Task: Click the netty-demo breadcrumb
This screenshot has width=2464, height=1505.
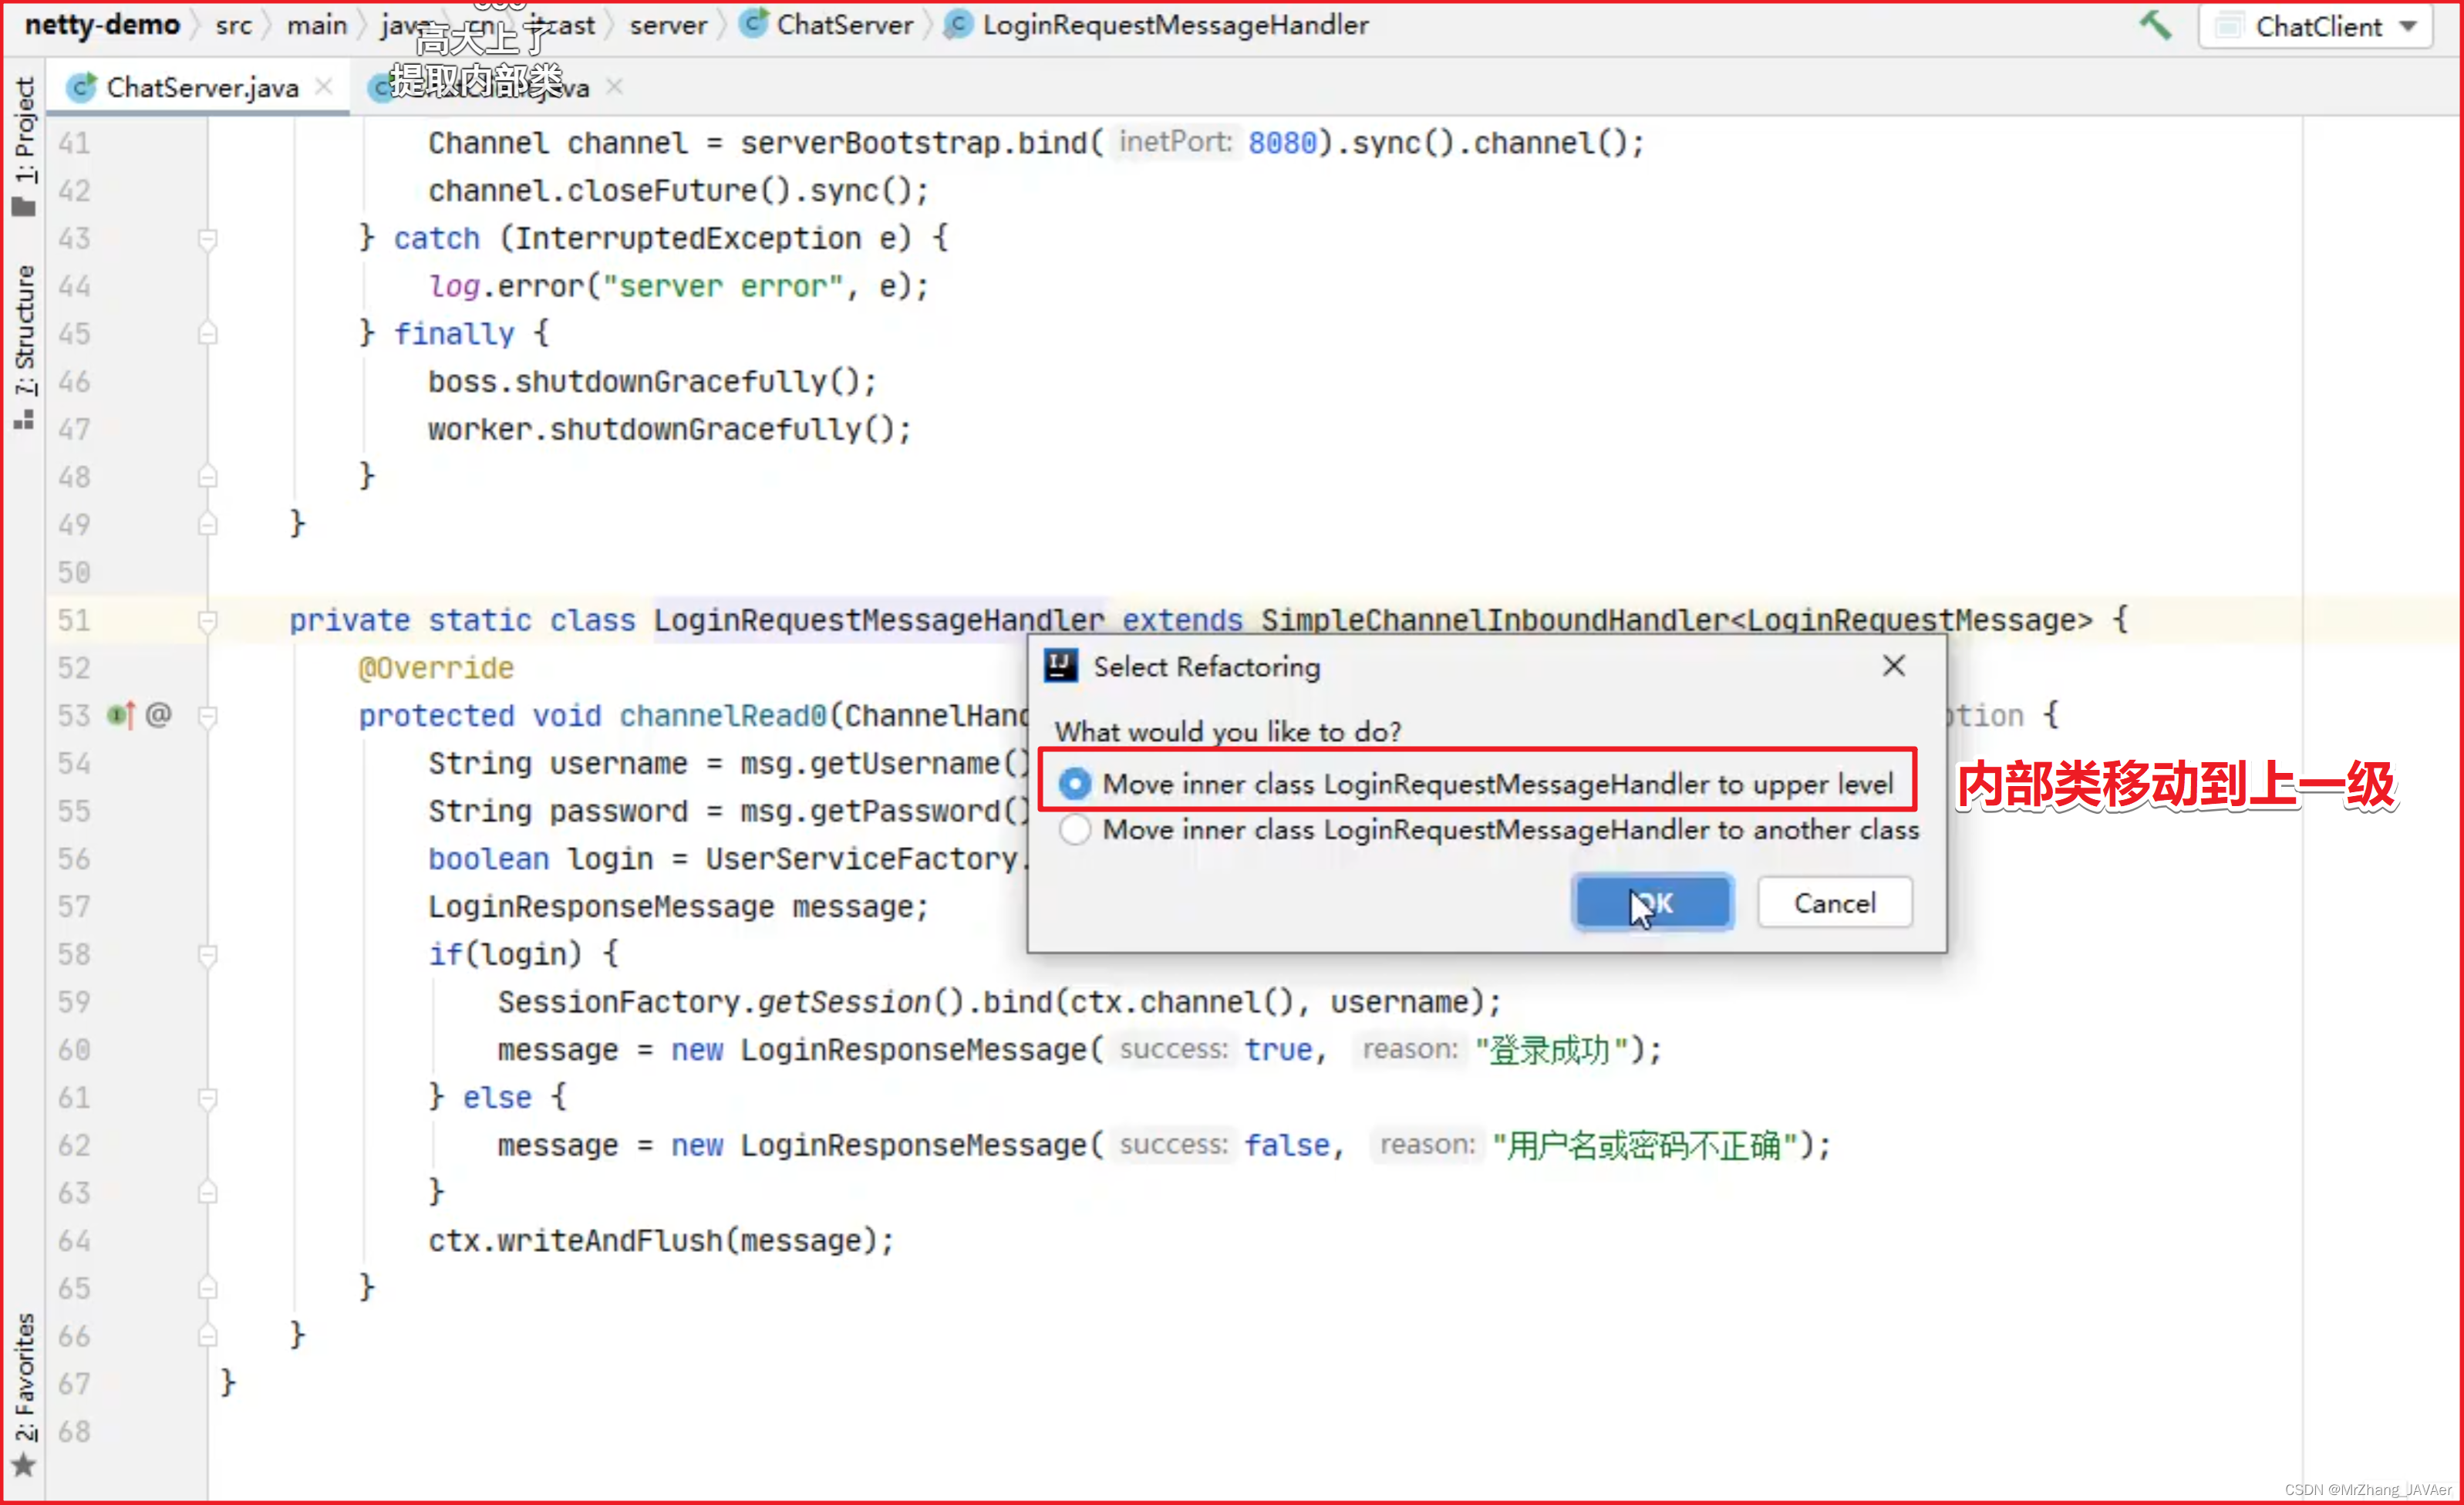Action: pos(102,24)
